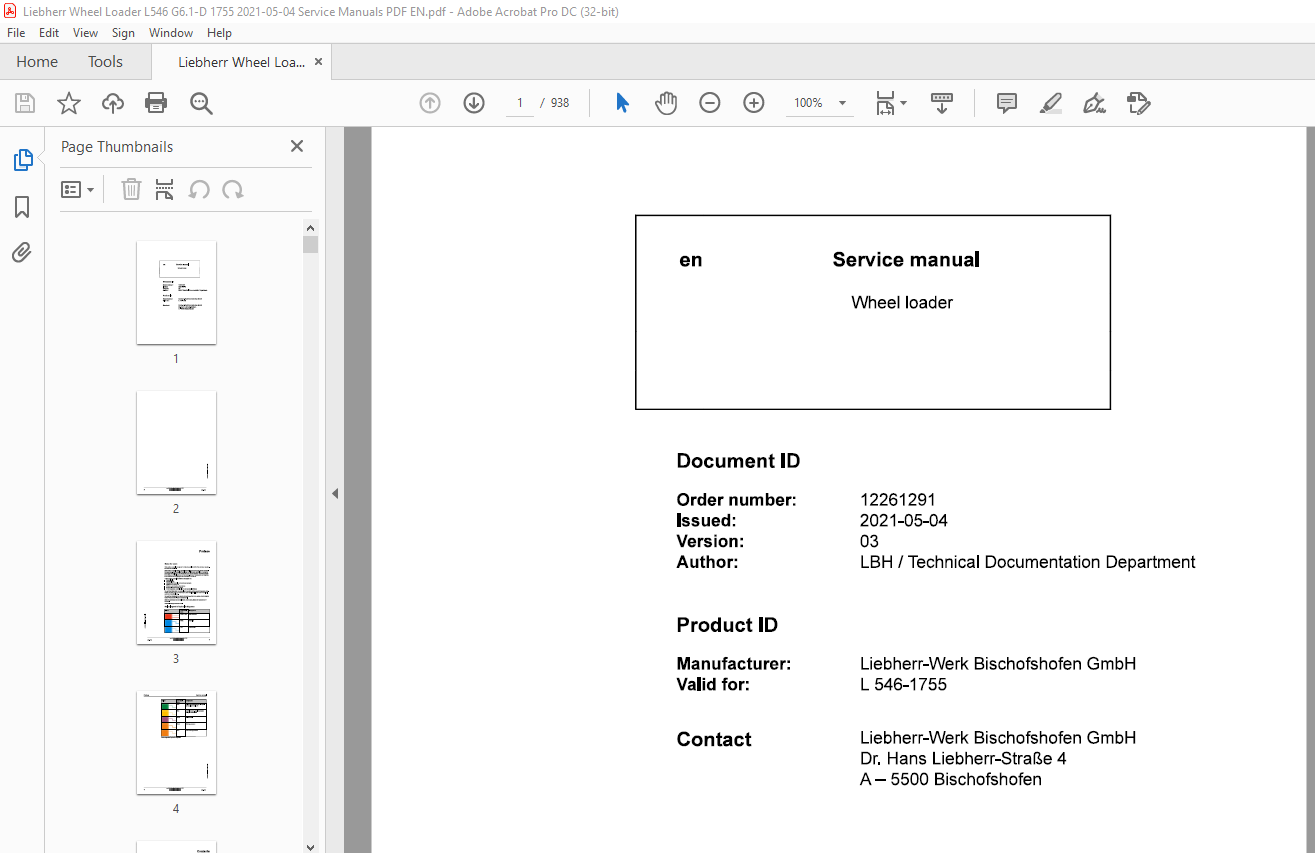Select page 3 thumbnail
Viewport: 1315px width, 853px height.
(176, 592)
